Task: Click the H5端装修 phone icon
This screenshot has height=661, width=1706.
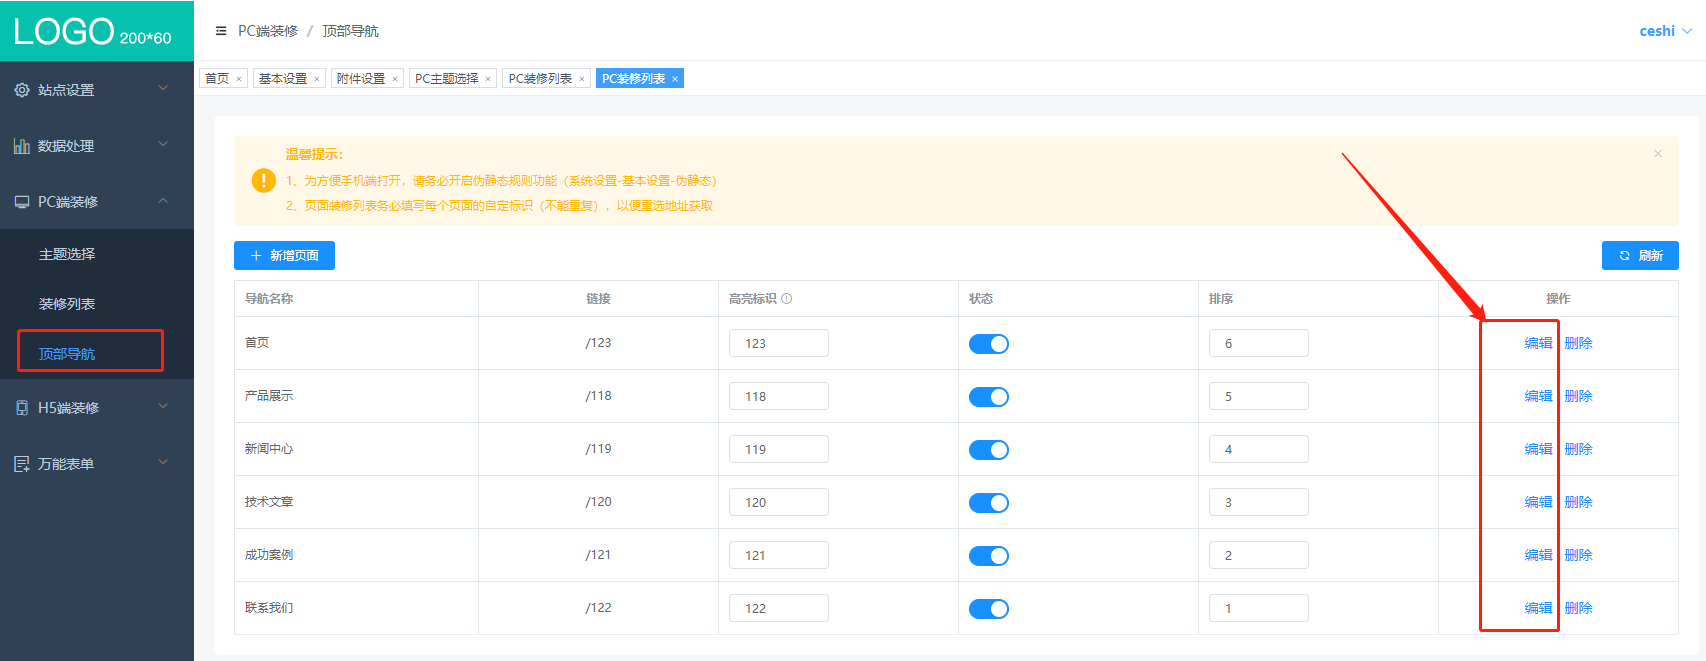Action: pyautogui.click(x=22, y=408)
